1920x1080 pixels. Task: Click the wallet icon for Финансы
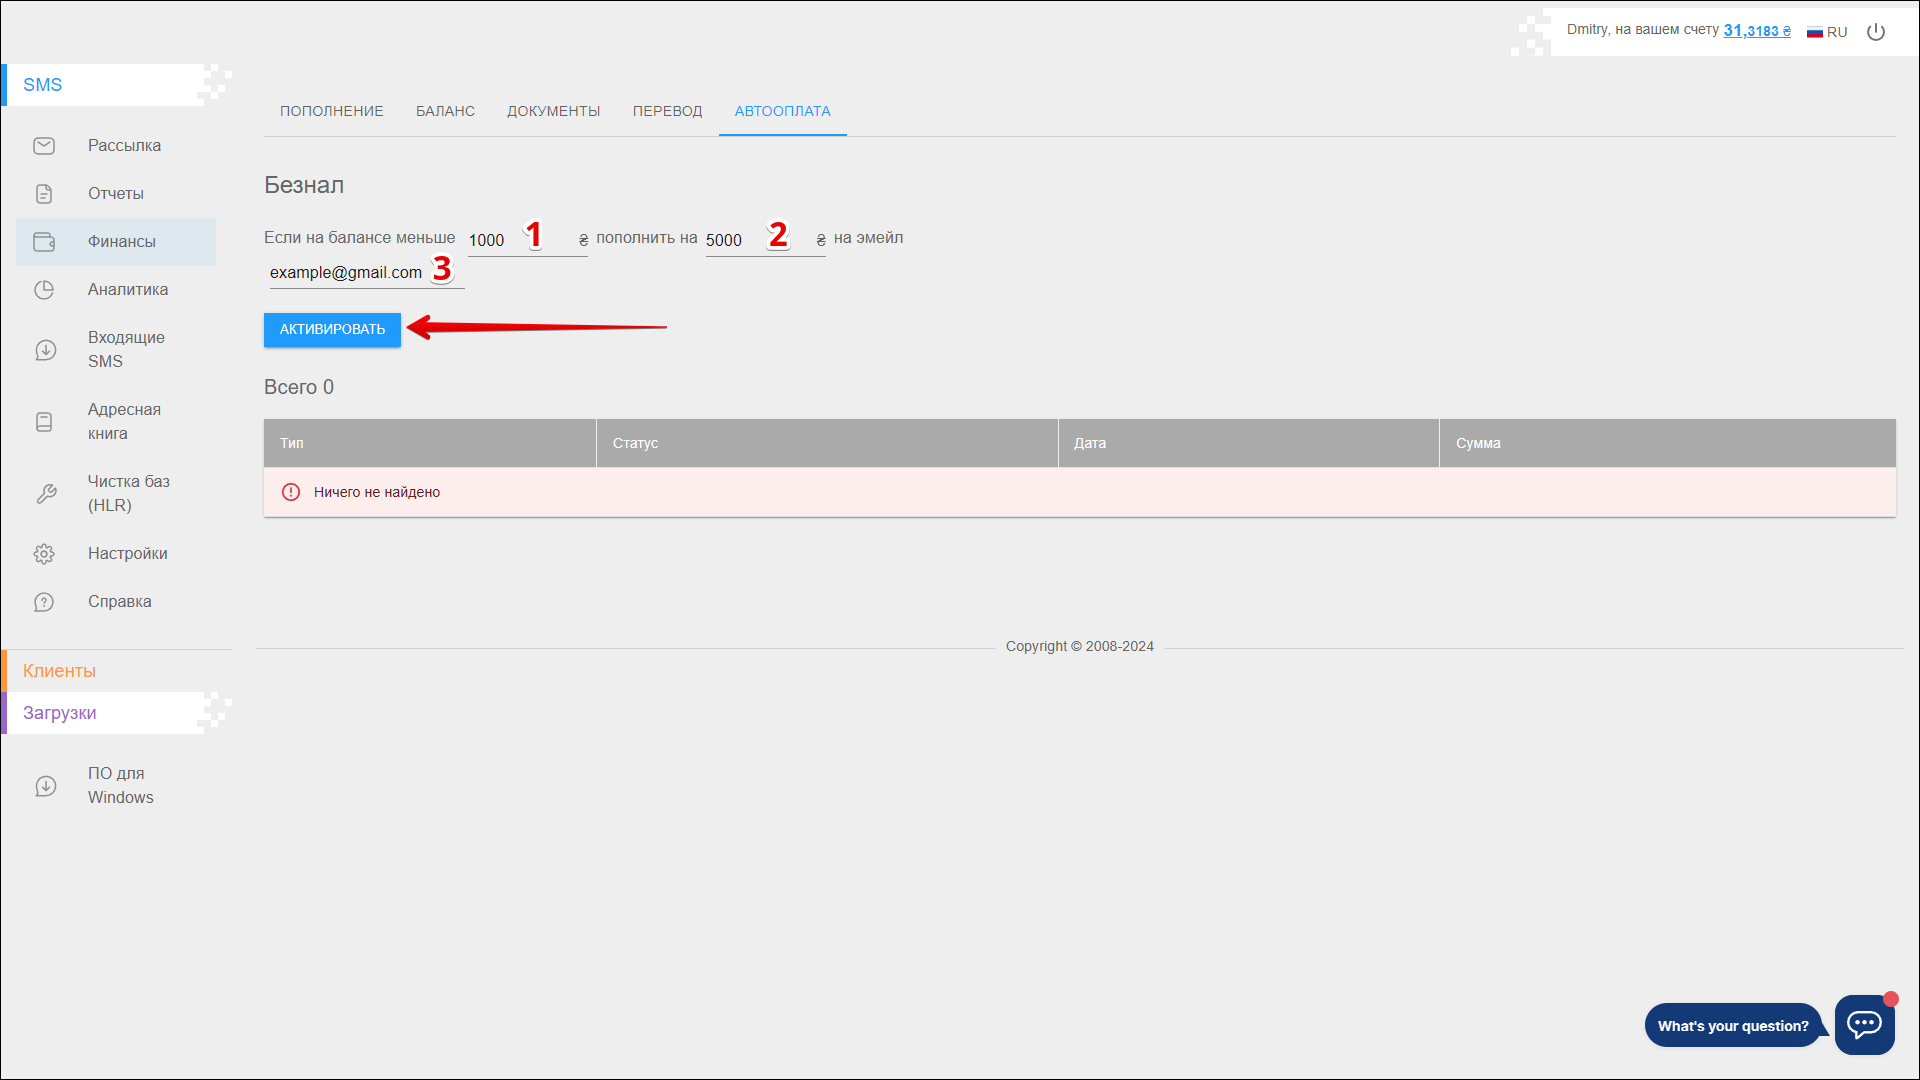44,242
